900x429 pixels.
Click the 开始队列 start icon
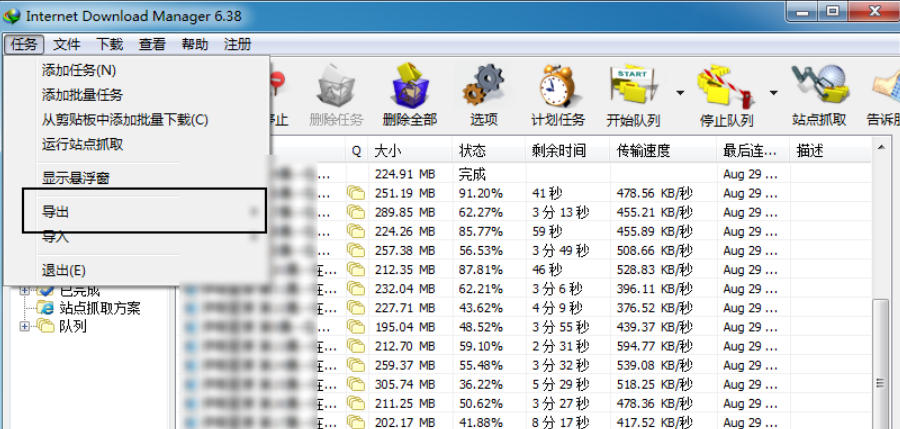click(633, 86)
